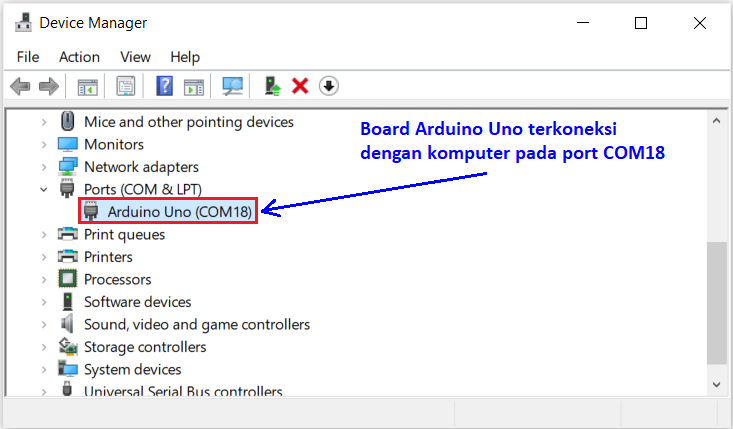Maximize the Device Manager window

point(641,22)
